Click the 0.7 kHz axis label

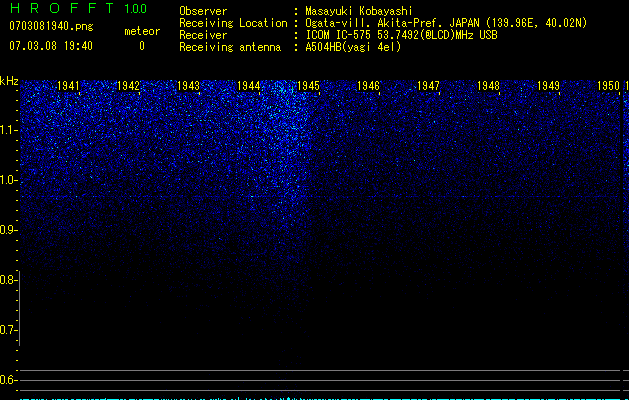coord(8,330)
